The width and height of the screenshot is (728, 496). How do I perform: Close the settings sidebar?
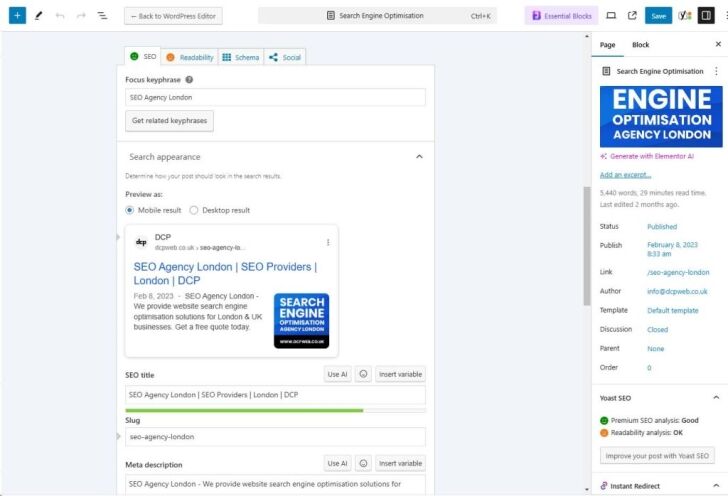[x=718, y=44]
